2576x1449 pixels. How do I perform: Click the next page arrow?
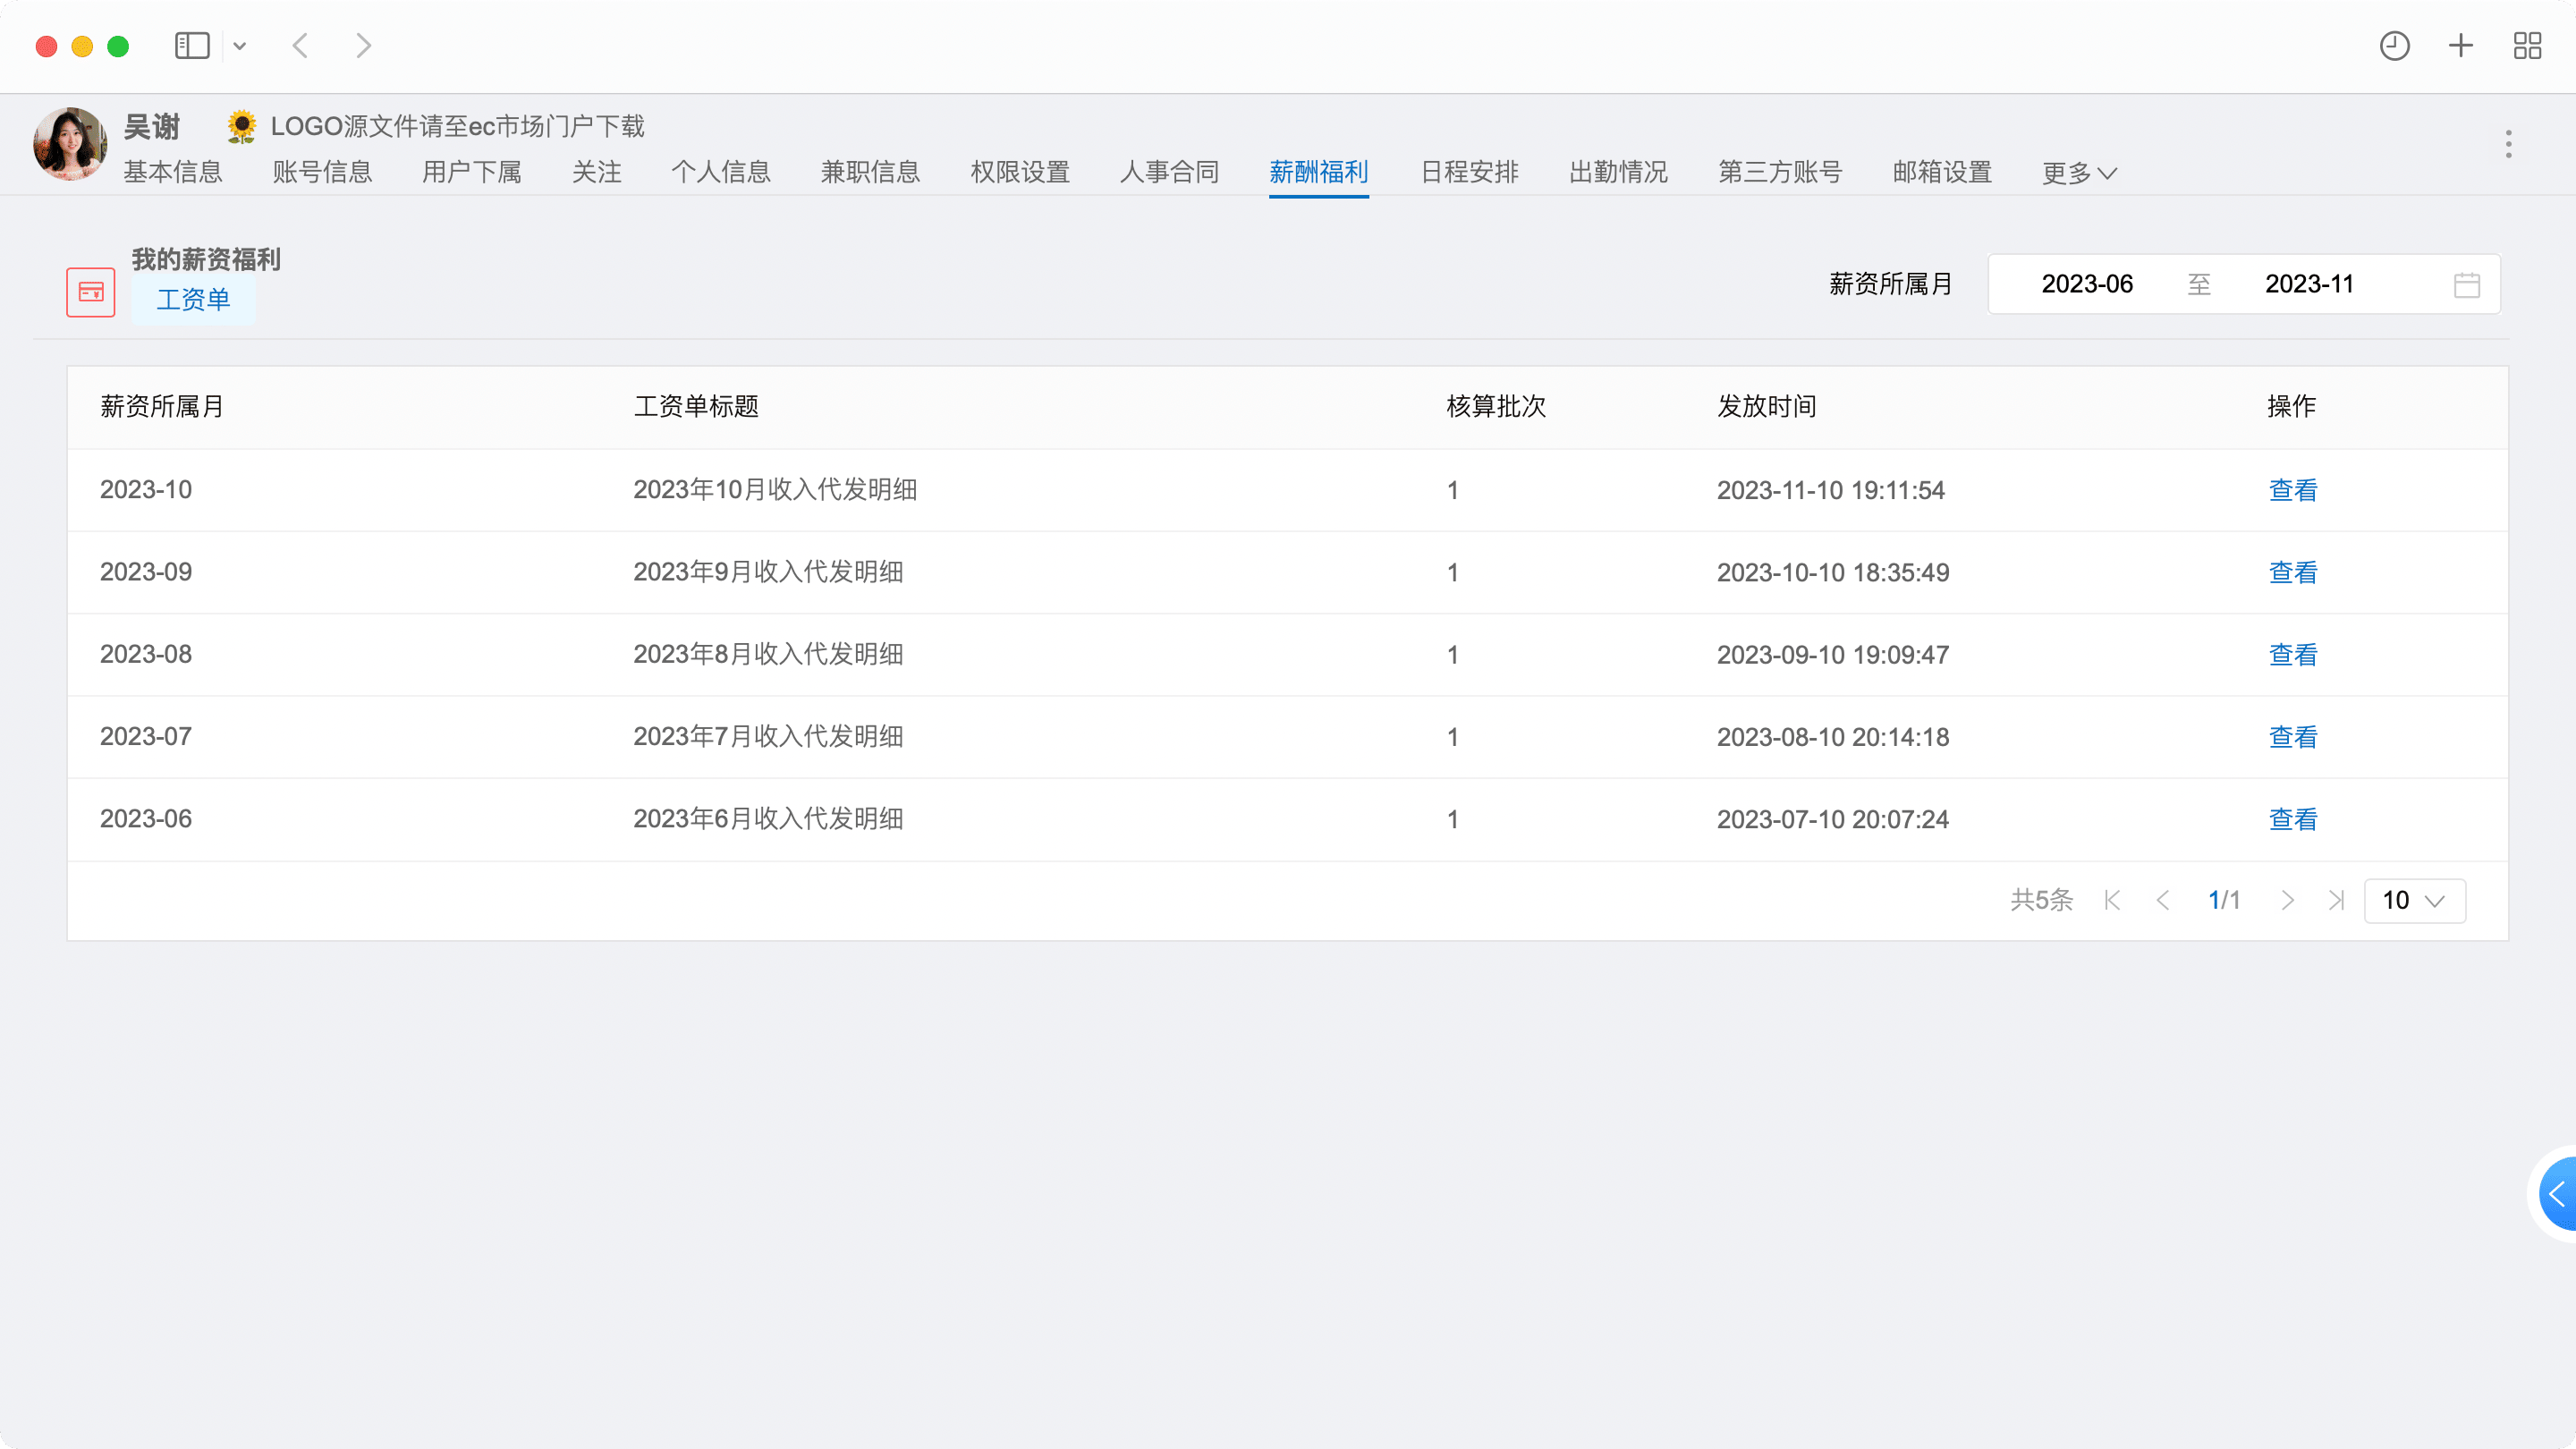[x=2287, y=900]
